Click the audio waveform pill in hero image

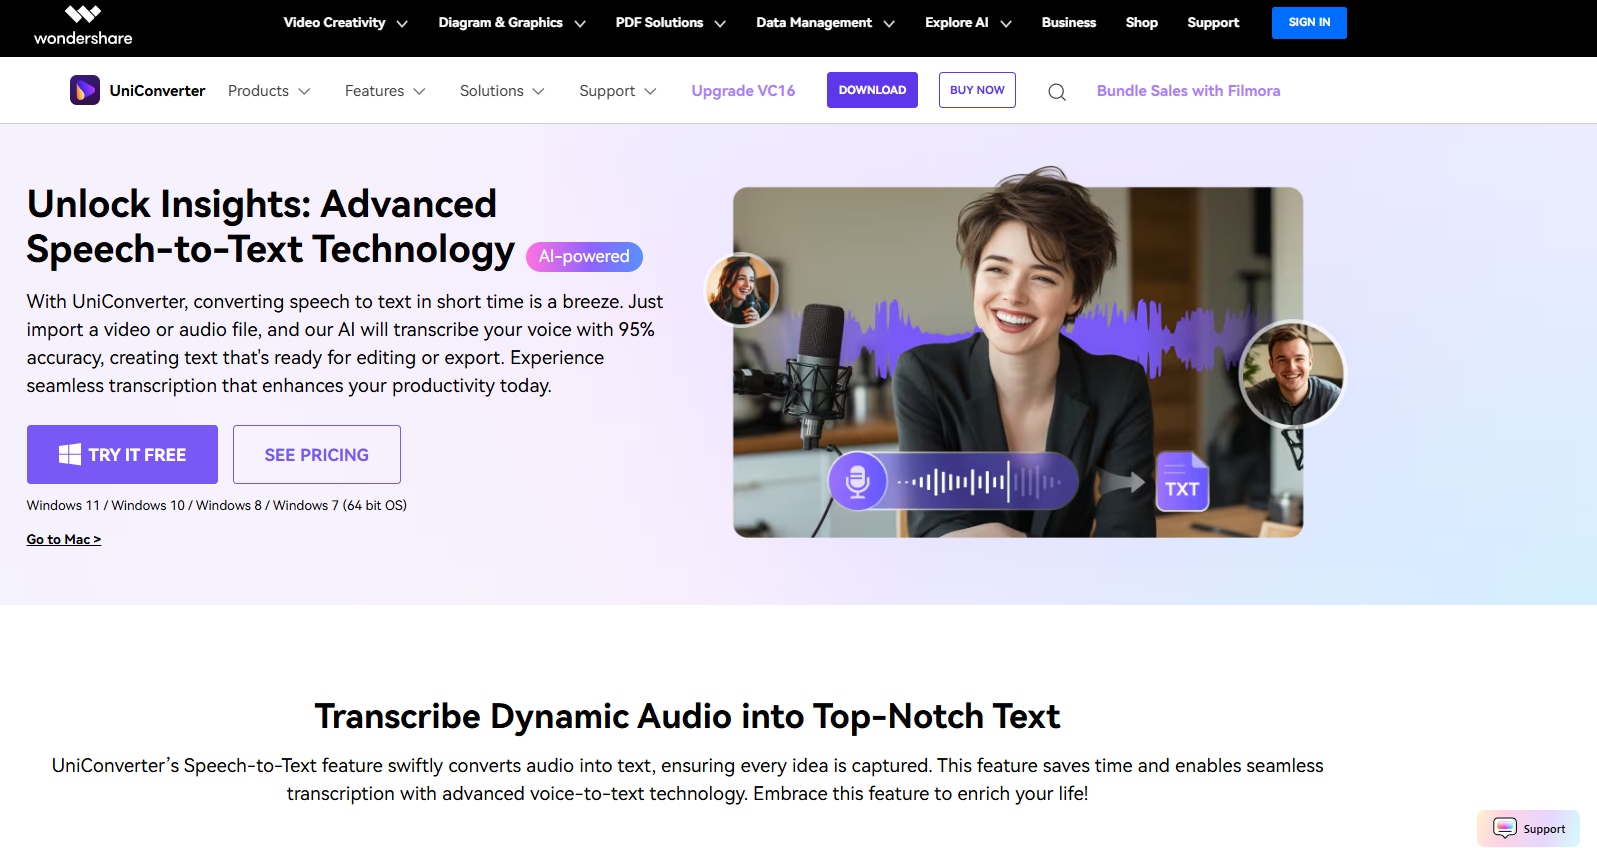click(x=953, y=481)
